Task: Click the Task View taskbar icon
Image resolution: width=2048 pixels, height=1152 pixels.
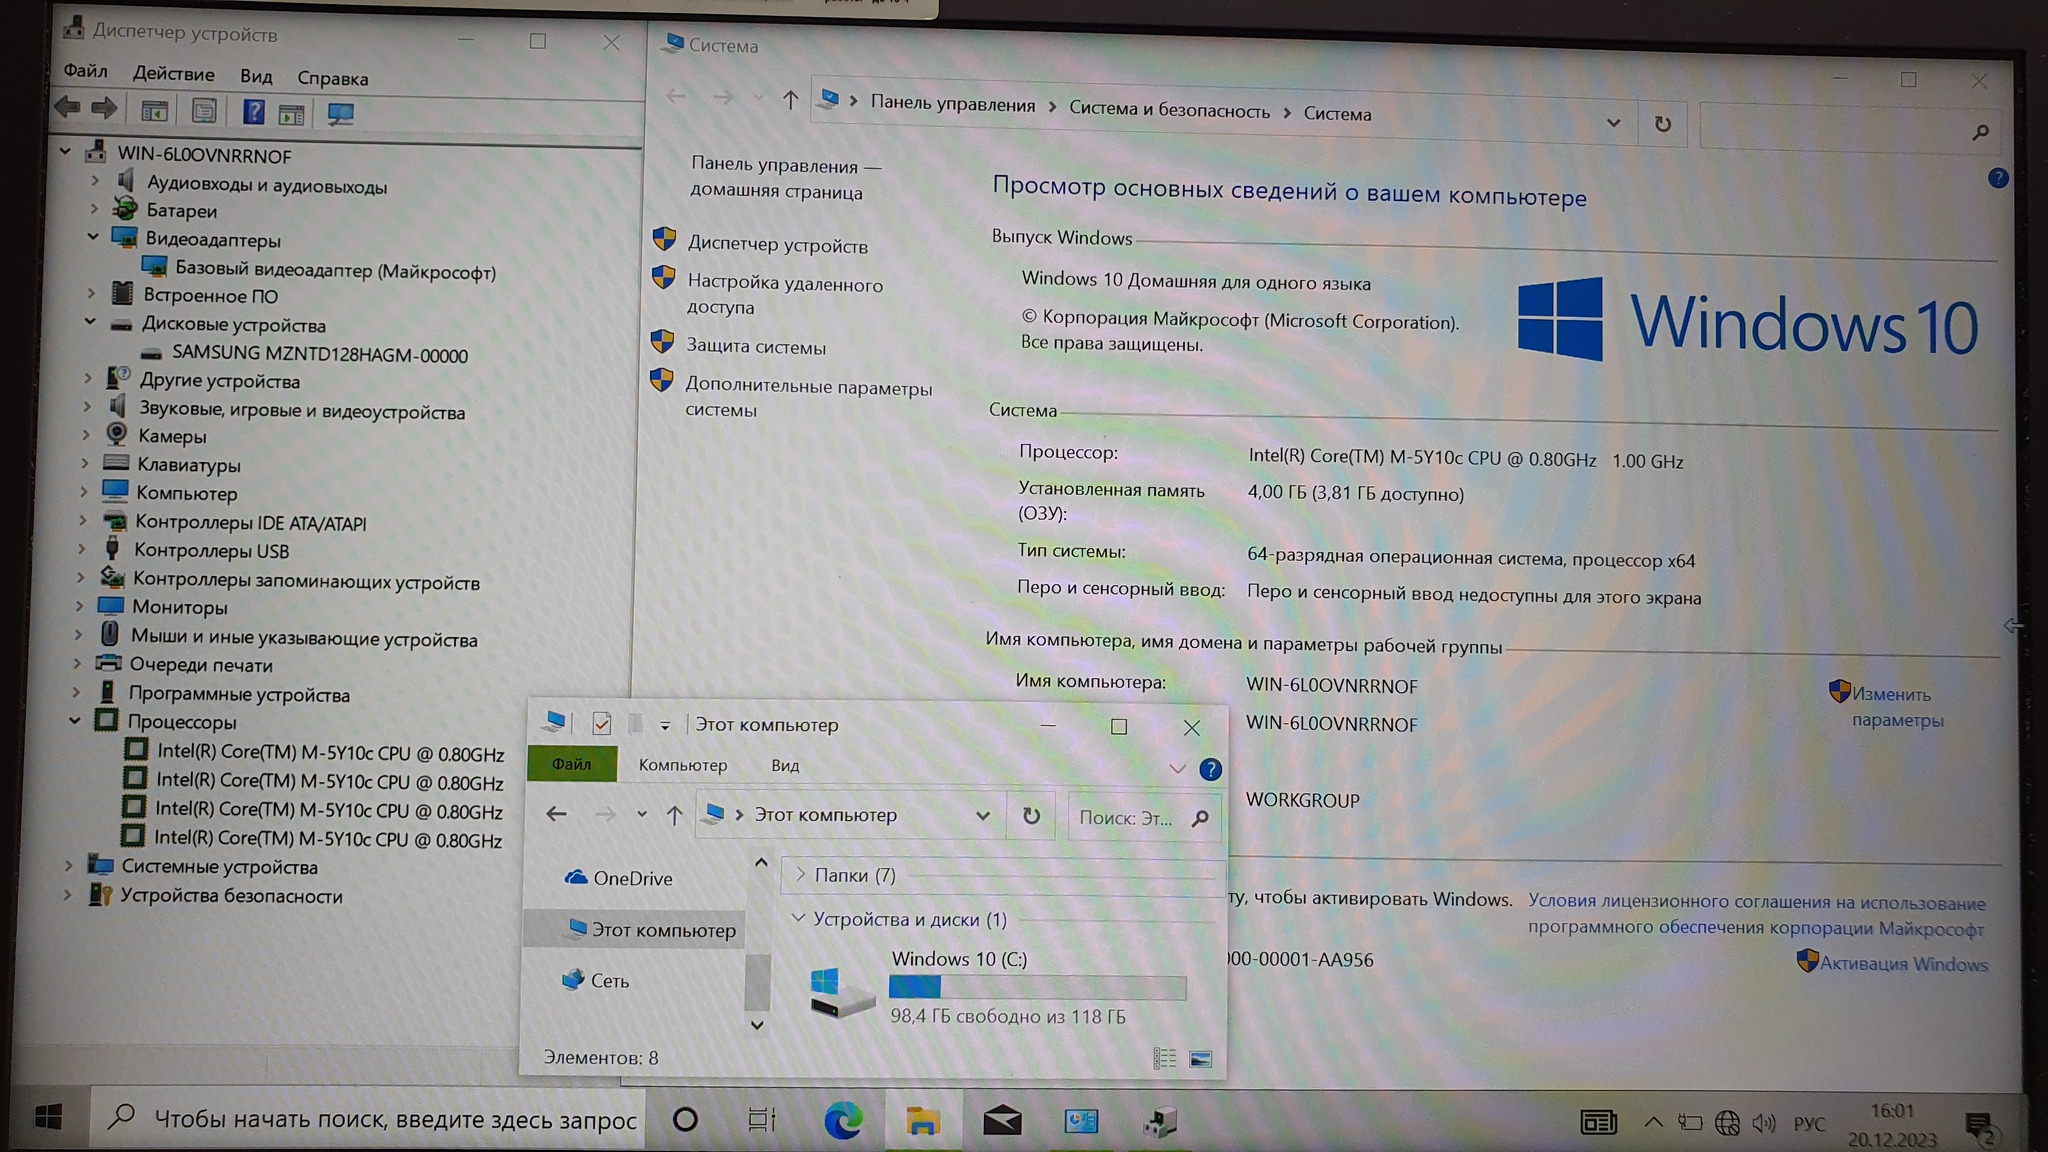Action: pyautogui.click(x=762, y=1120)
